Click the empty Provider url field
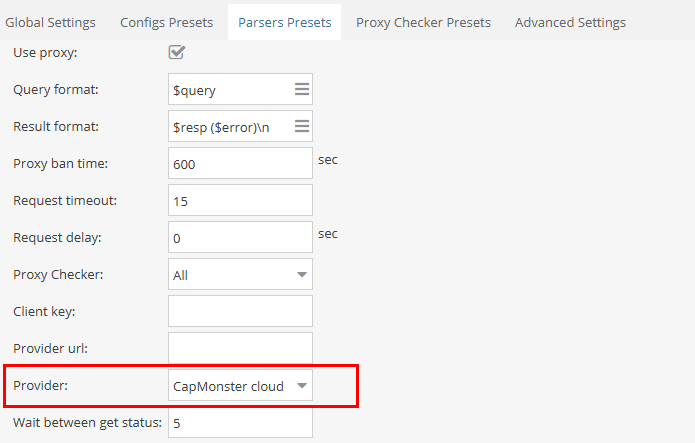Viewport: 695px width, 443px height. (x=240, y=348)
